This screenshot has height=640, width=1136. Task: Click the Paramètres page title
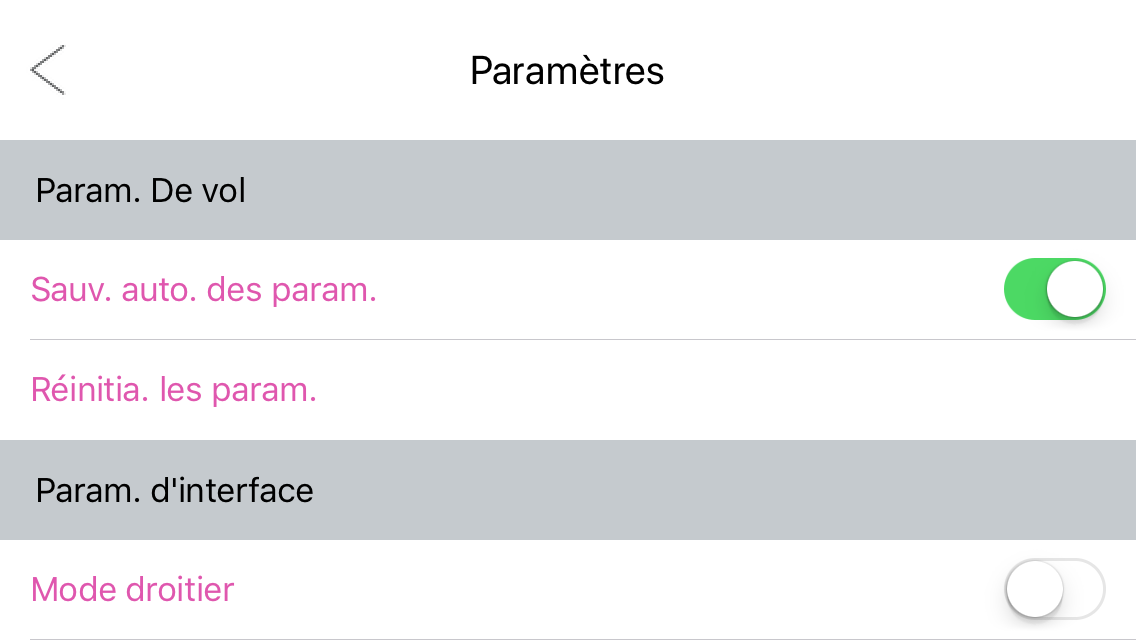pyautogui.click(x=567, y=71)
